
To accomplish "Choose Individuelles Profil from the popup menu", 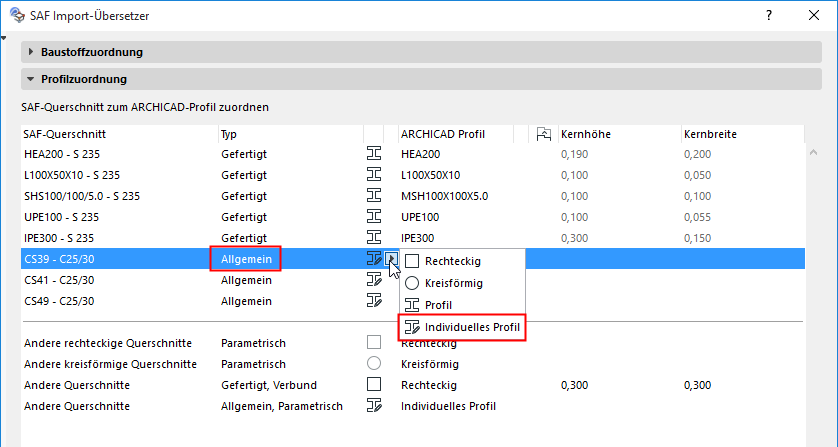I will pyautogui.click(x=462, y=327).
